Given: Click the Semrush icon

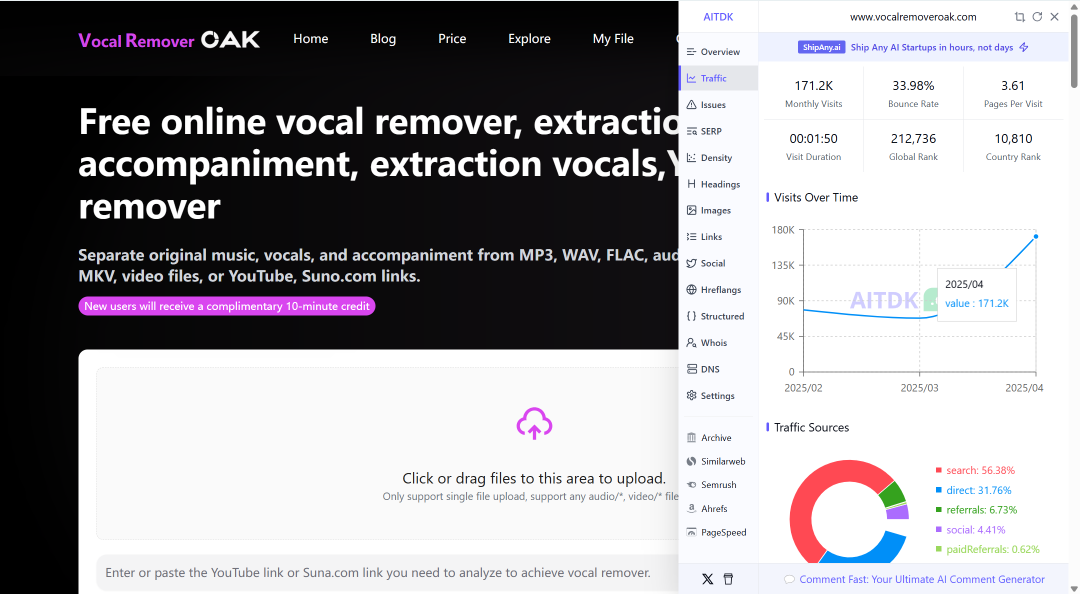Looking at the screenshot, I should 692,484.
